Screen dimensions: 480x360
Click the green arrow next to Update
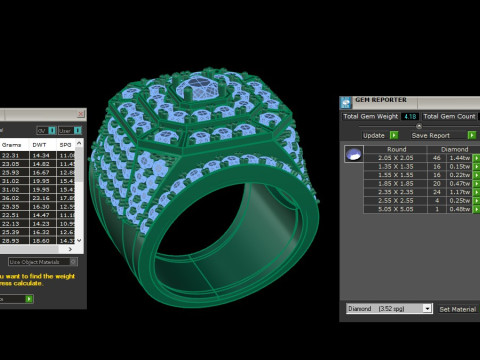[394, 135]
